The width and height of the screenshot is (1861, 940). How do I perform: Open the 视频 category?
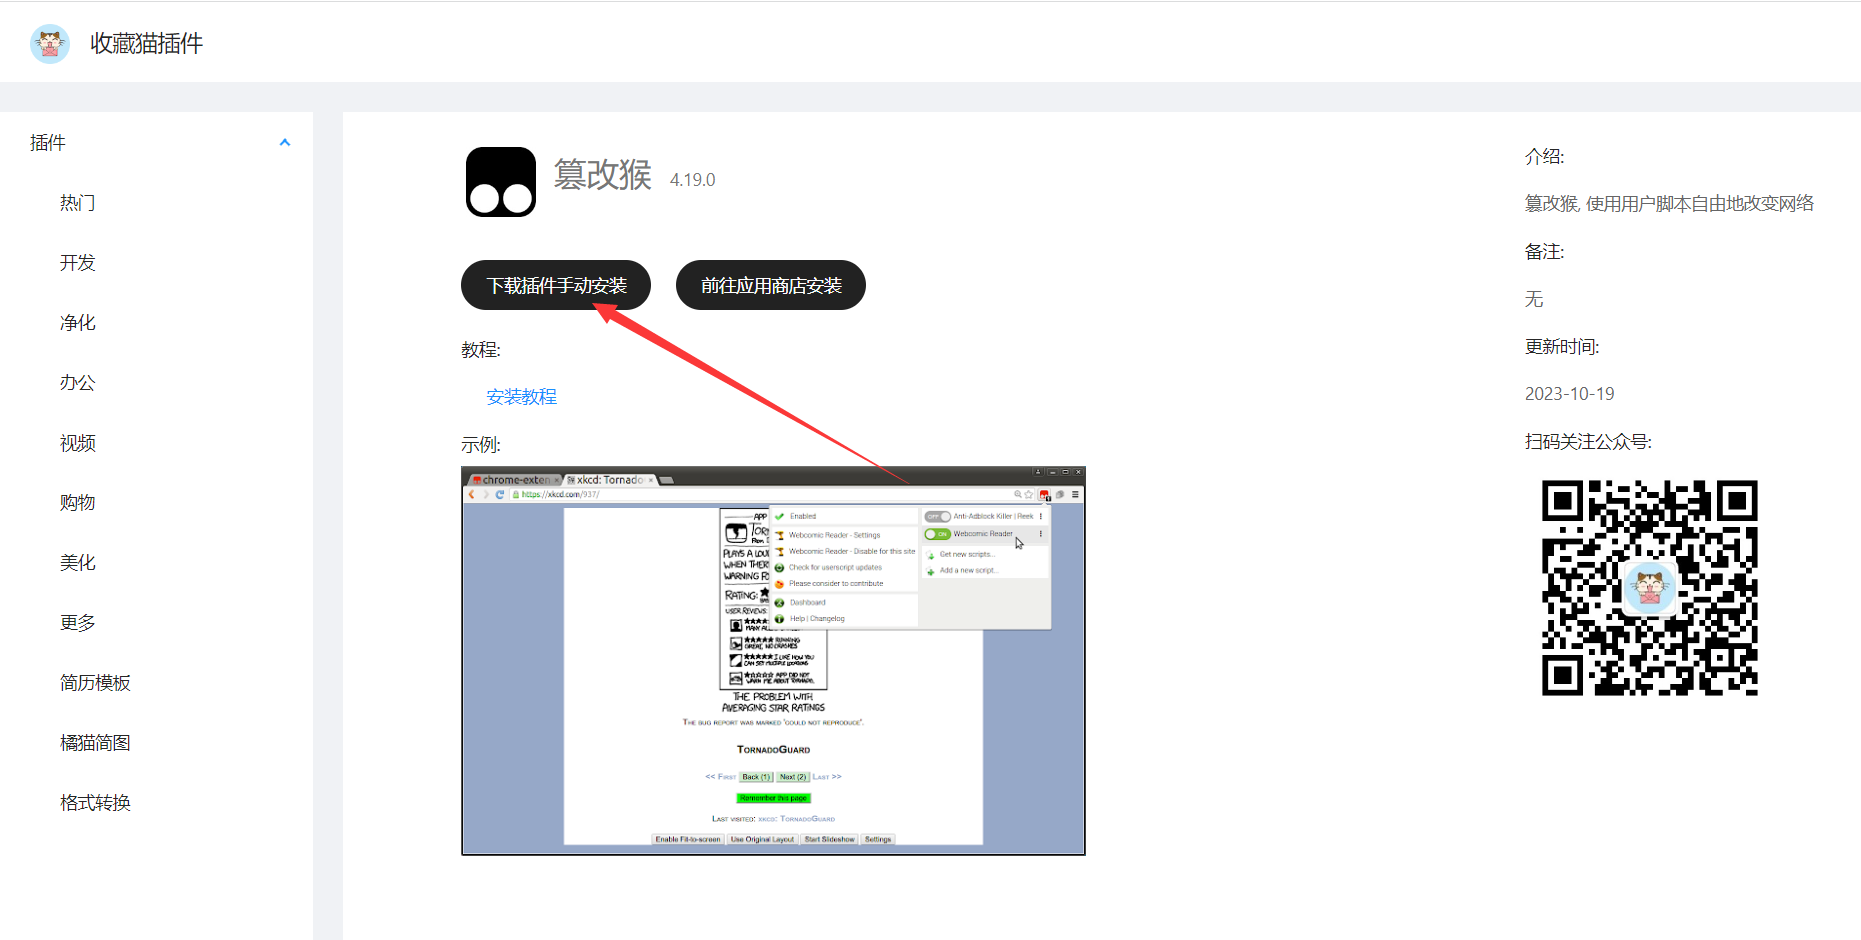pyautogui.click(x=78, y=443)
